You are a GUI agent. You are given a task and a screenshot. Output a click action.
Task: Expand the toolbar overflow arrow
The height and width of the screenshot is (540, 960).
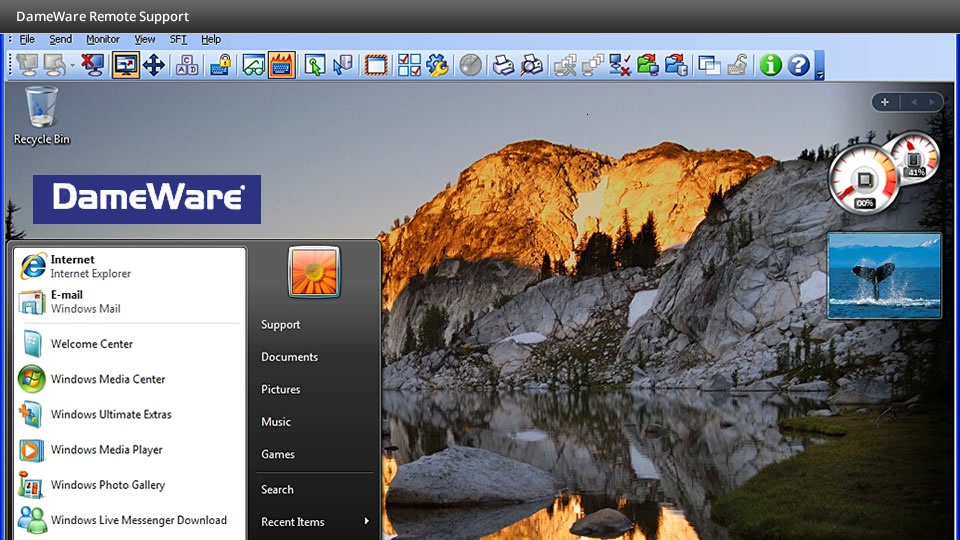coord(820,75)
